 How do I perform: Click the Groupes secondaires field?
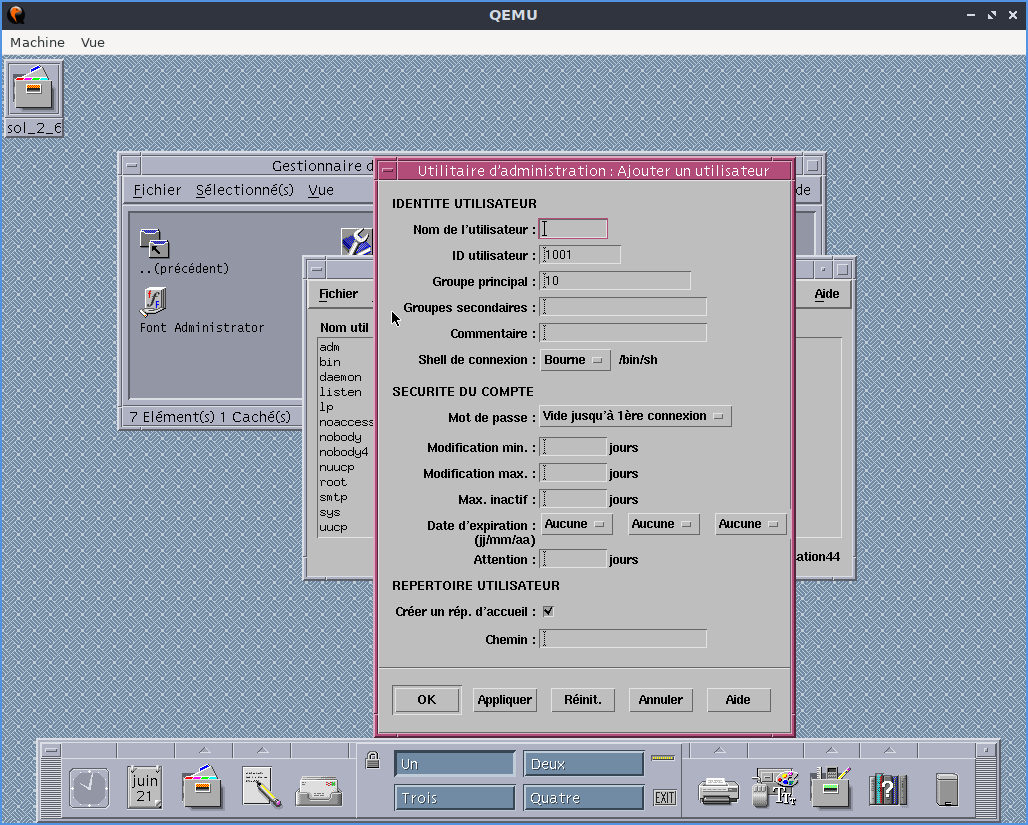click(x=623, y=307)
